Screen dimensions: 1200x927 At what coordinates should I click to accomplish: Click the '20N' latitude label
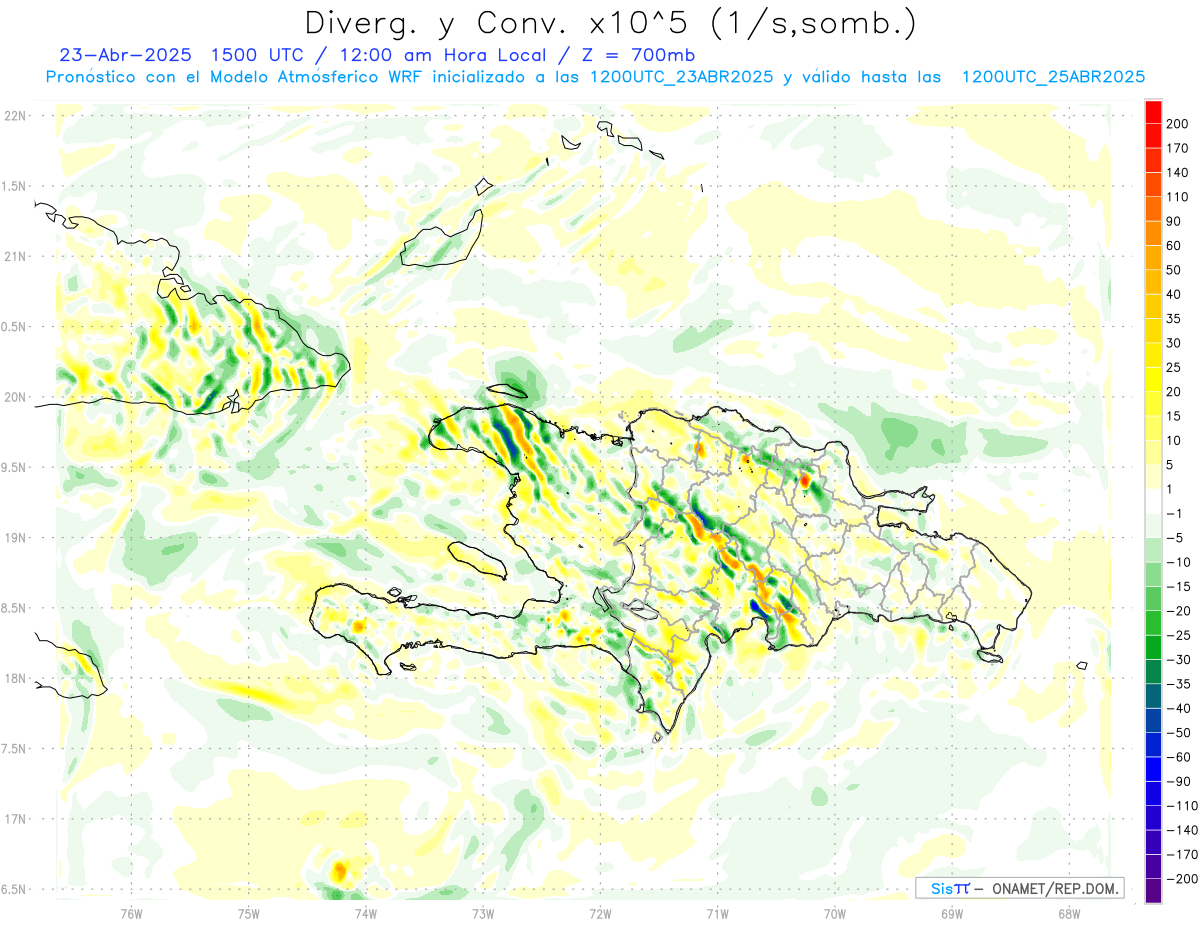(x=14, y=397)
